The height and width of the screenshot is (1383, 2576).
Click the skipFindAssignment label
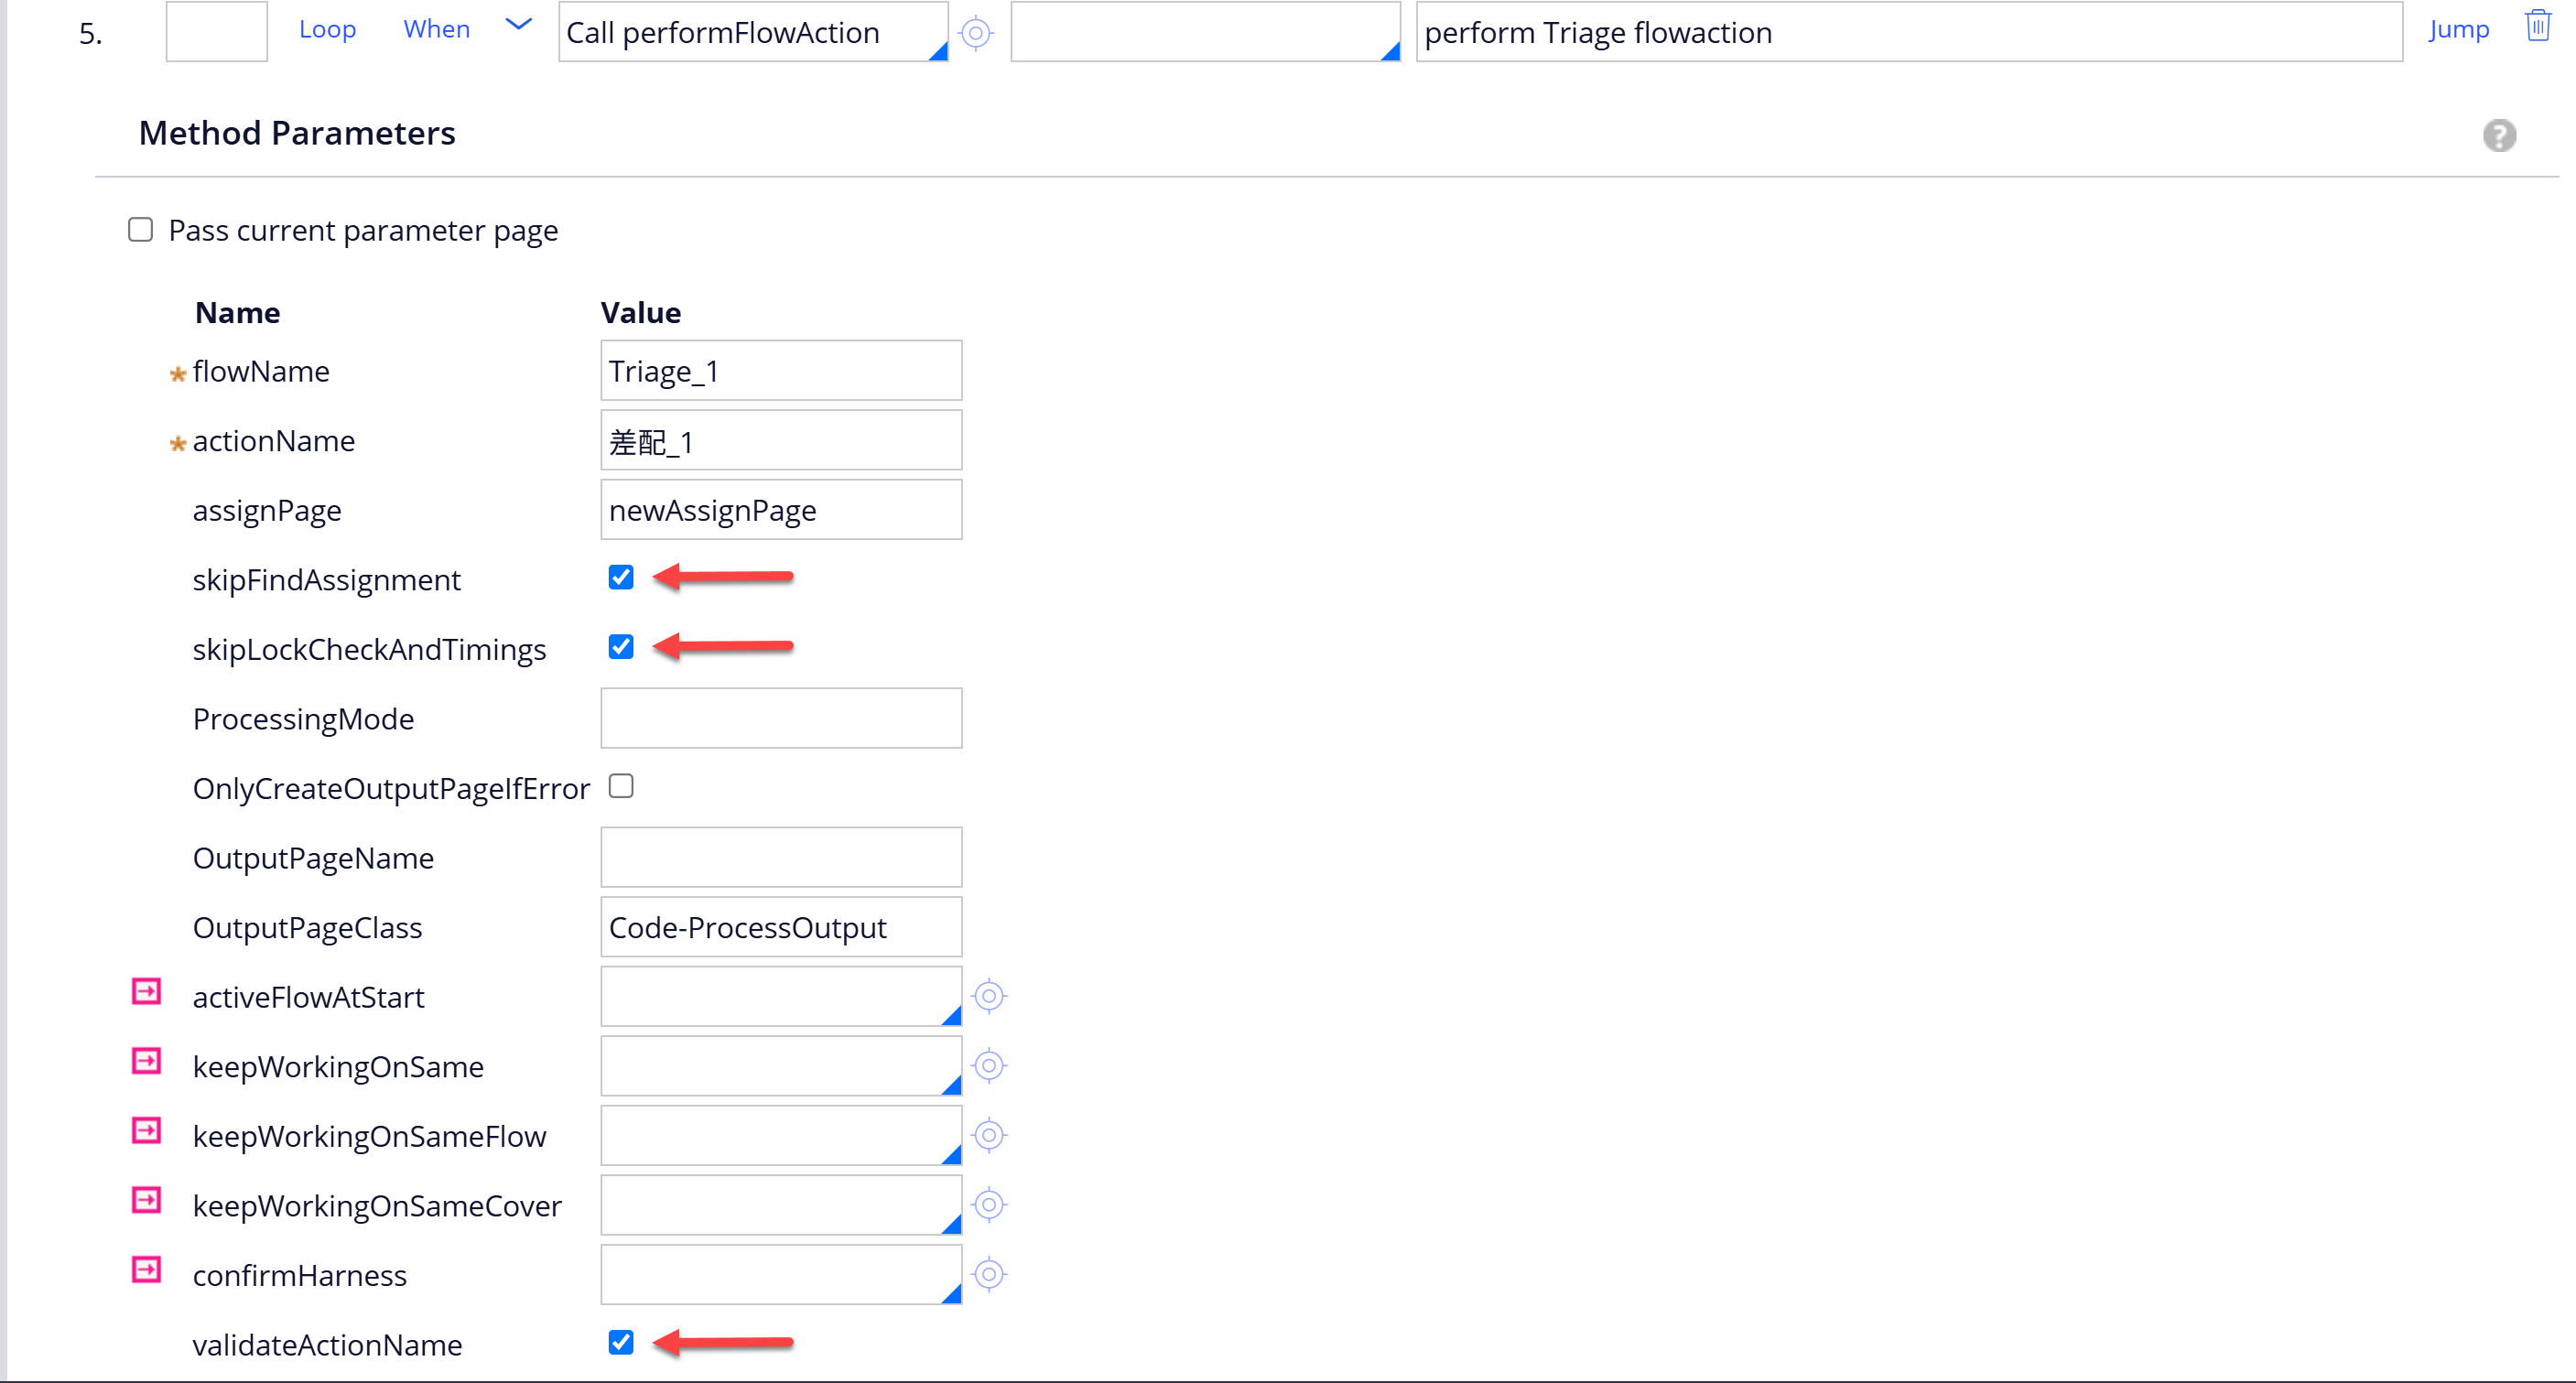click(327, 580)
